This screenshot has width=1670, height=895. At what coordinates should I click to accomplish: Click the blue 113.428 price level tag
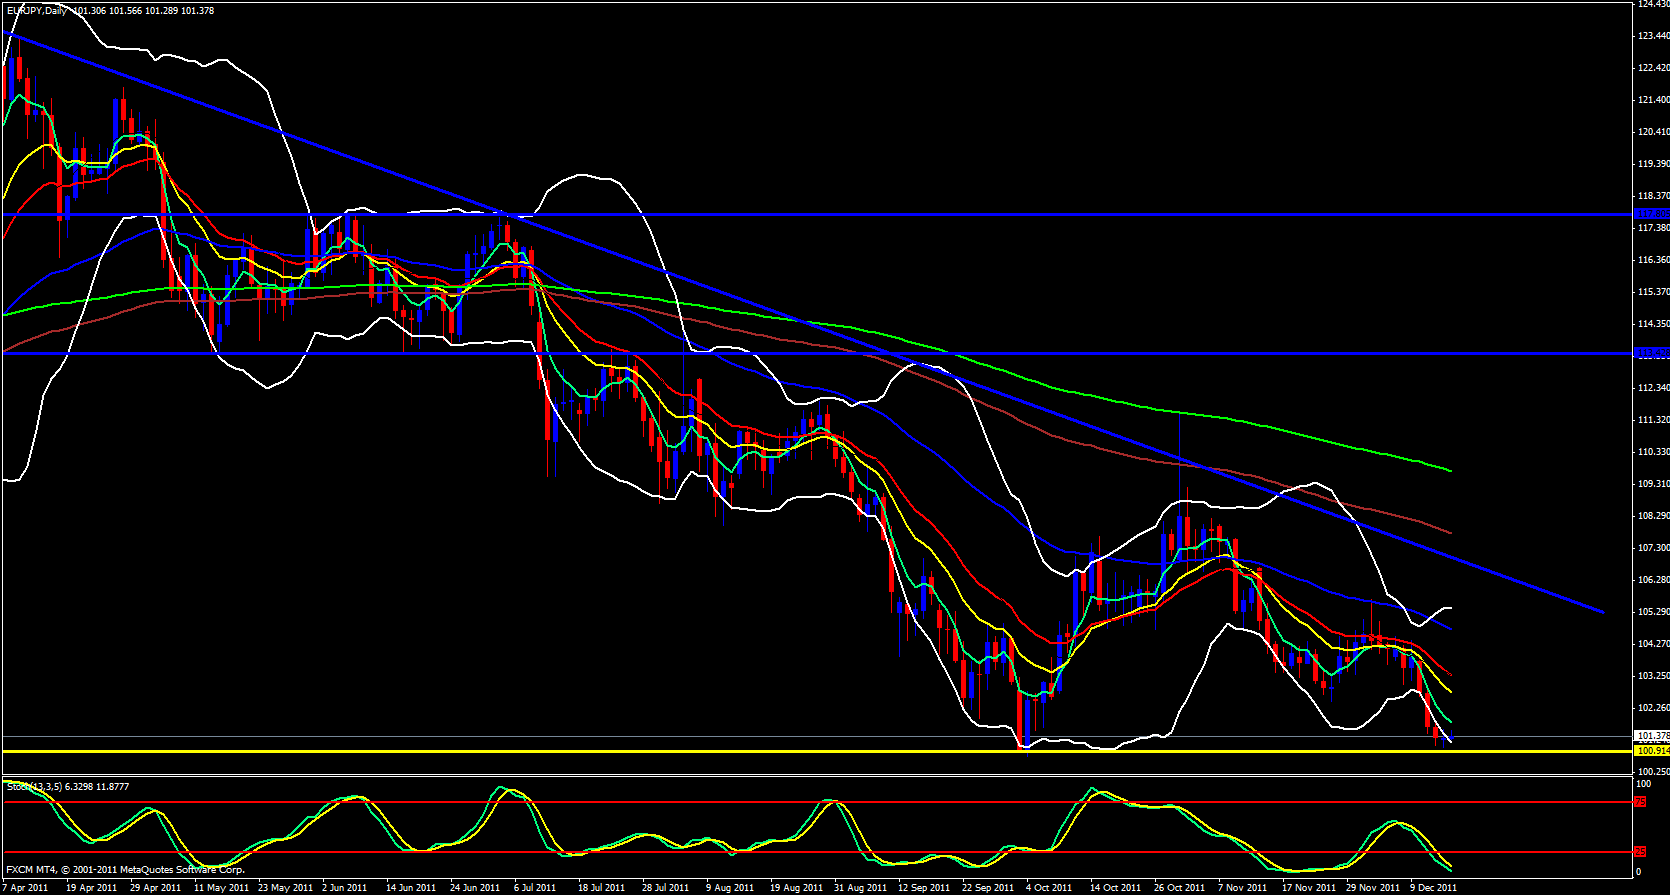(1651, 353)
